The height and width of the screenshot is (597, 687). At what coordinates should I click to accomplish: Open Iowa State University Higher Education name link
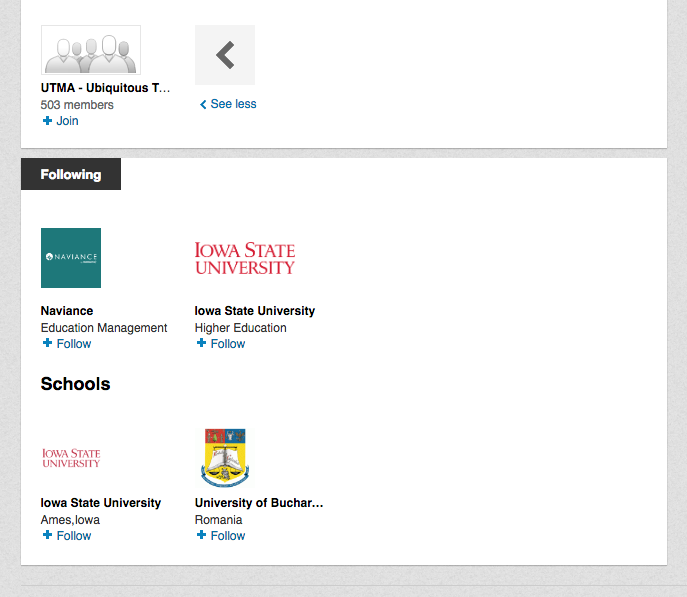[255, 311]
